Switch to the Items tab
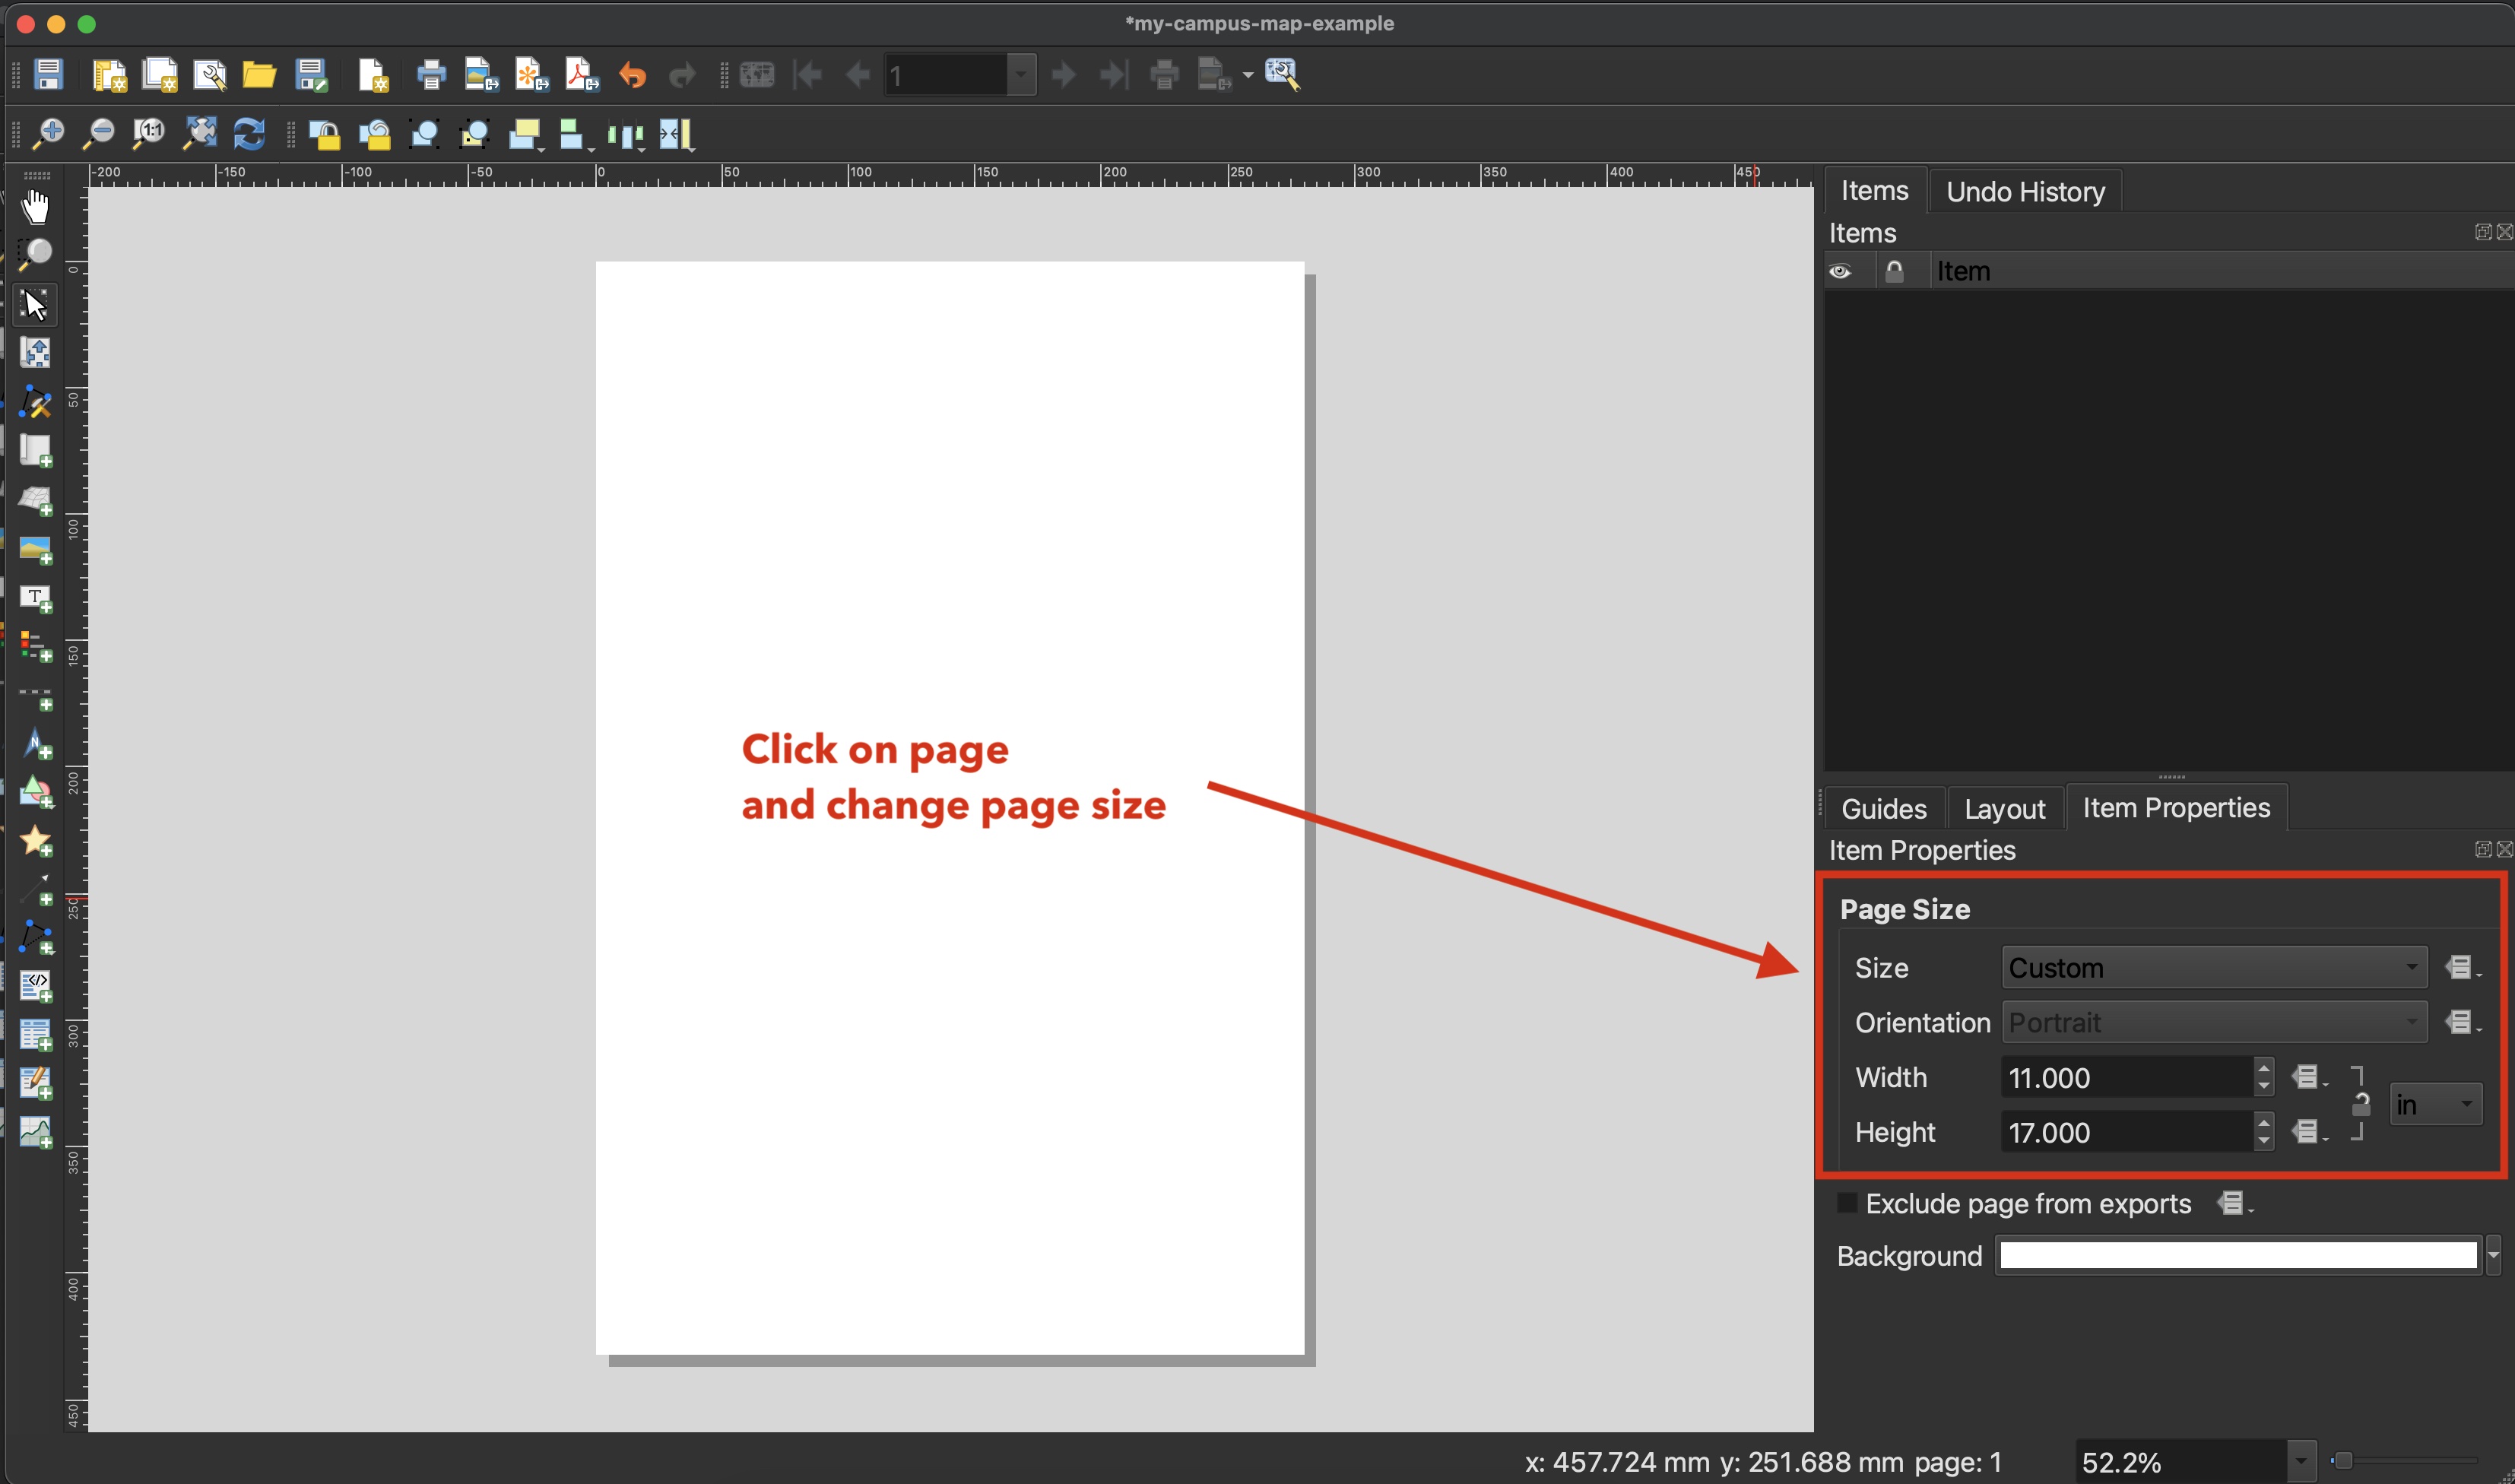Image resolution: width=2515 pixels, height=1484 pixels. (1874, 190)
